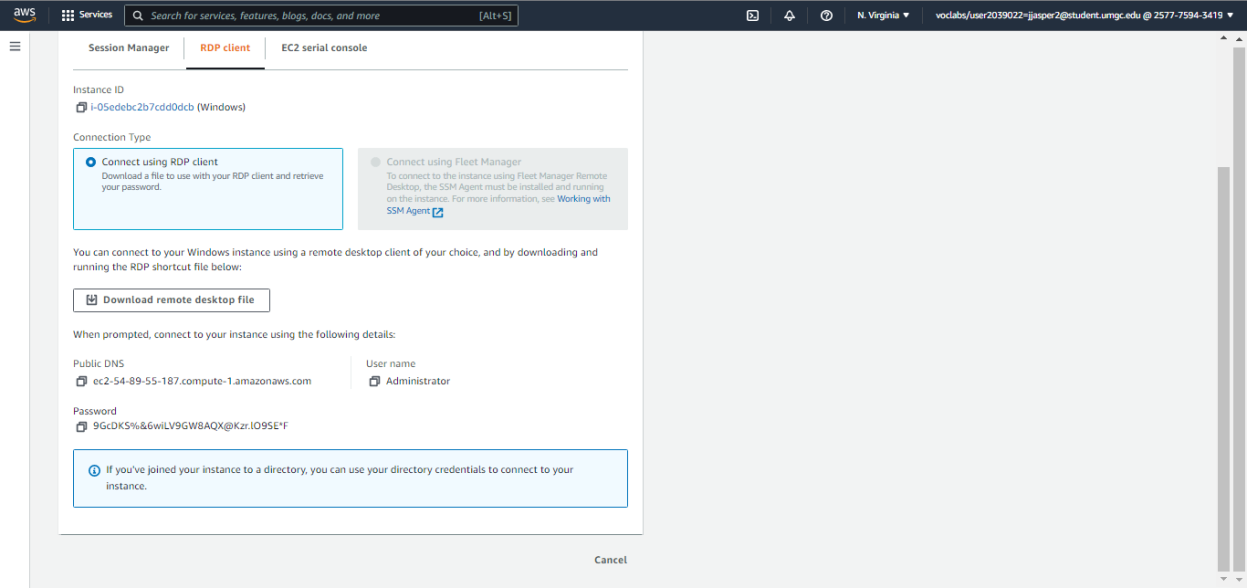This screenshot has height=588, width=1247.
Task: Open the notifications bell
Action: pos(789,16)
